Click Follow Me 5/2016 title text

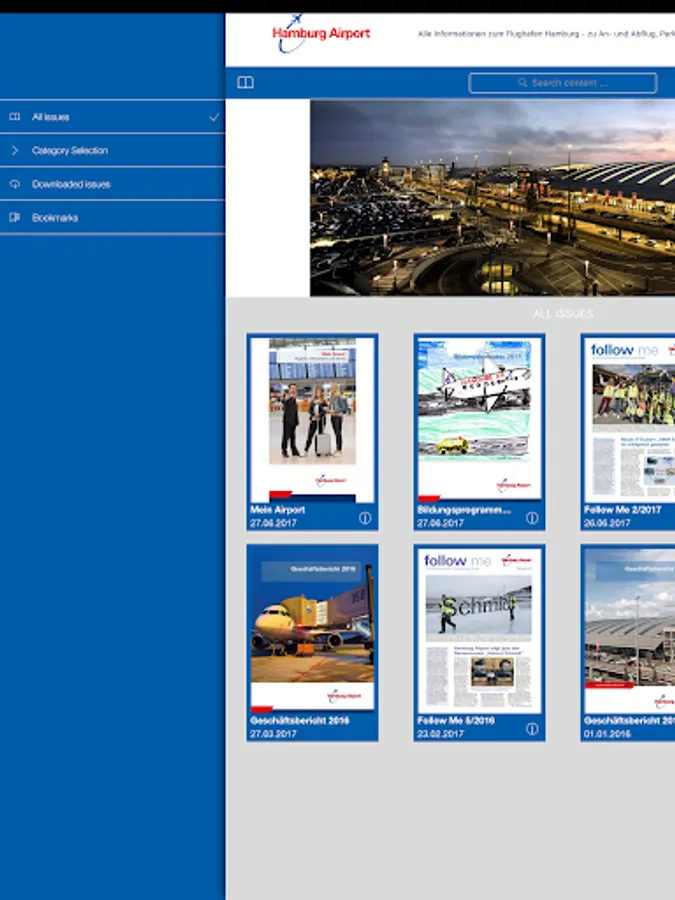click(456, 720)
